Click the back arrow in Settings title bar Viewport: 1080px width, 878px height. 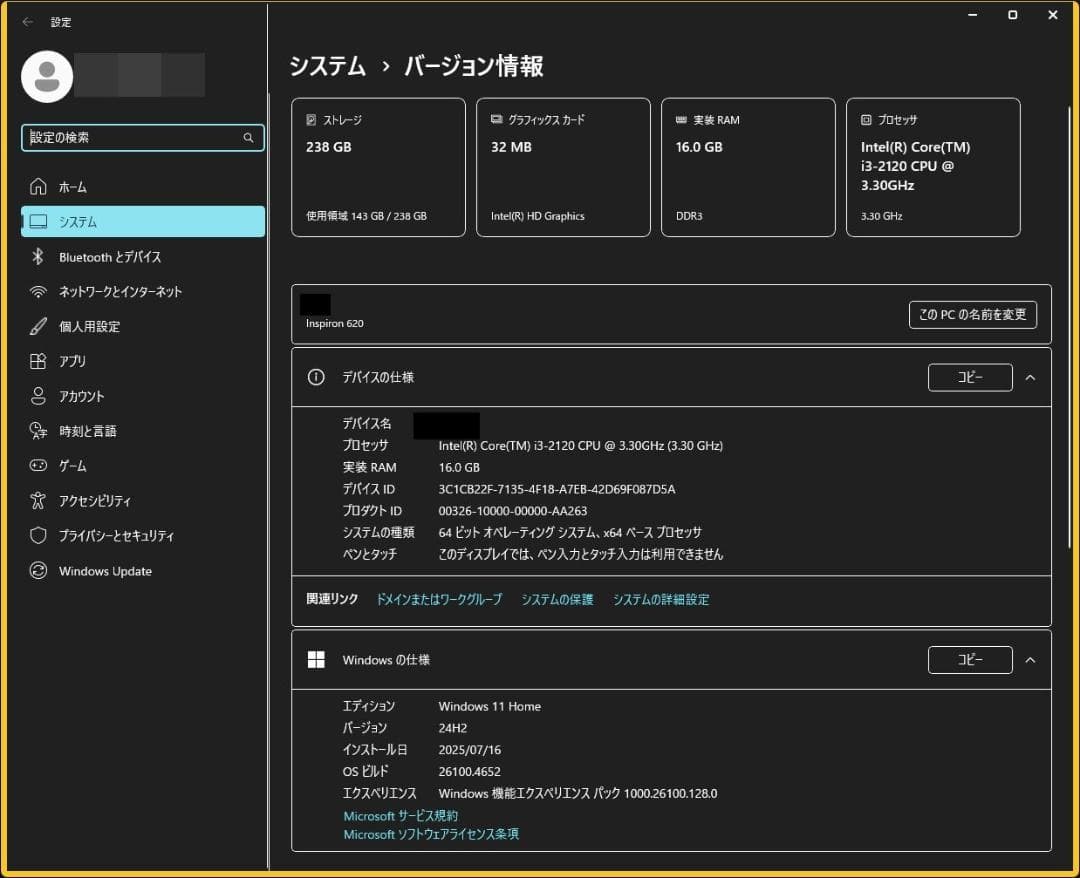(28, 22)
